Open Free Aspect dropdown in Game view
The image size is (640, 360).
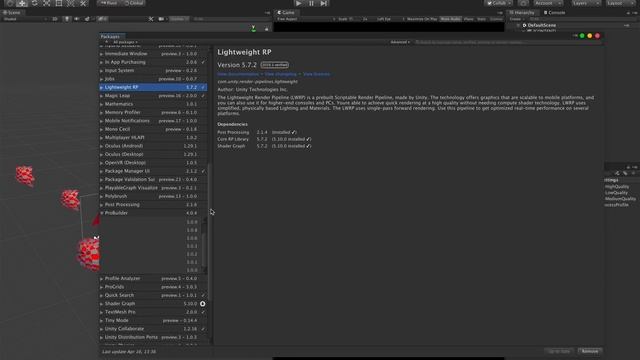click(x=305, y=19)
